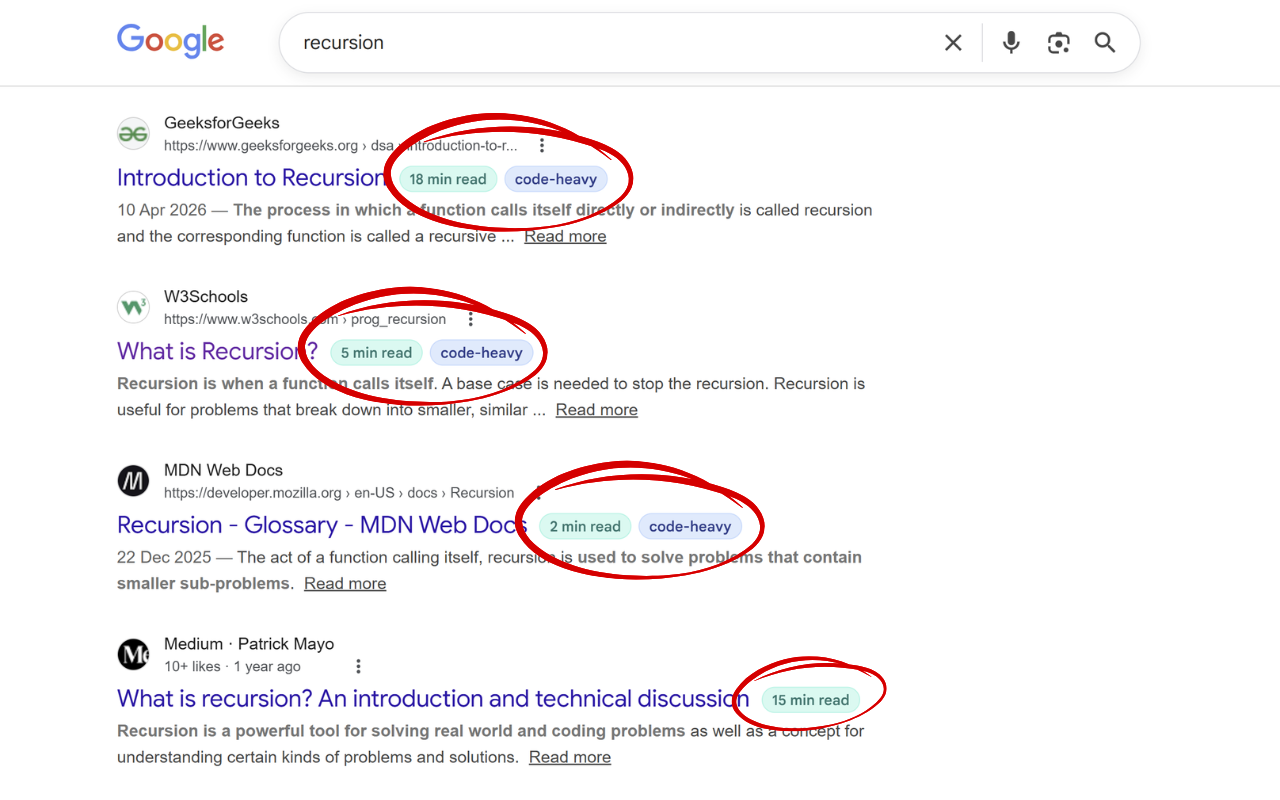This screenshot has width=1280, height=800.
Task: Click code-heavy badge on W3Schools result
Action: (482, 353)
